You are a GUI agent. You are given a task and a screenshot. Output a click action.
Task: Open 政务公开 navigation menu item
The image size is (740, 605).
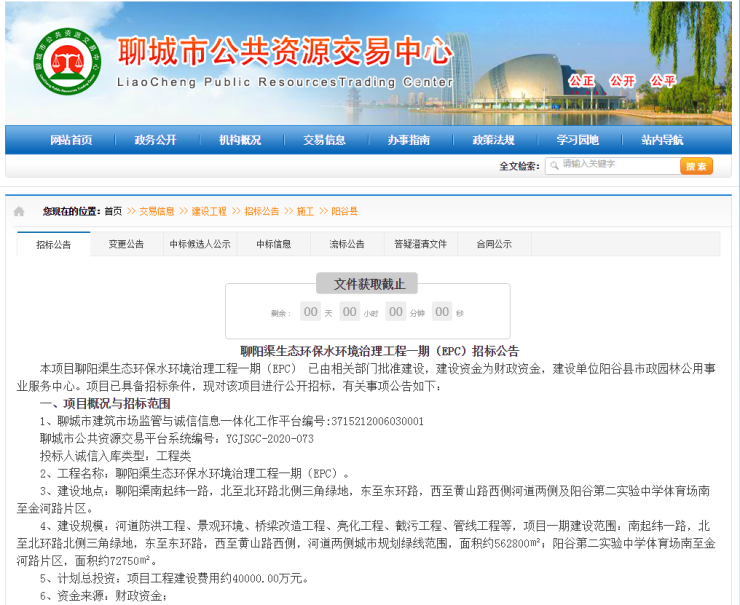tap(155, 140)
